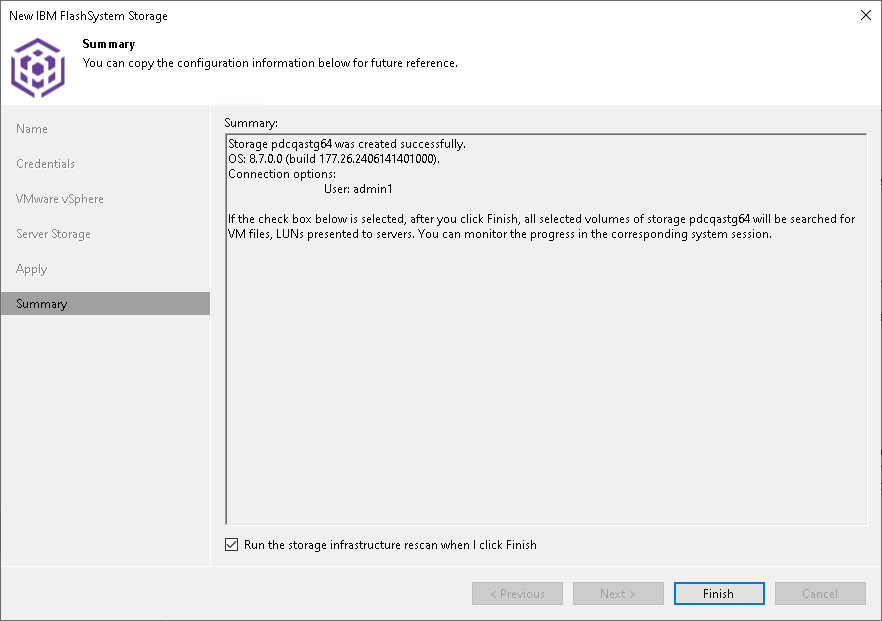Click the greyed-out Next button
882x621 pixels.
tap(618, 593)
